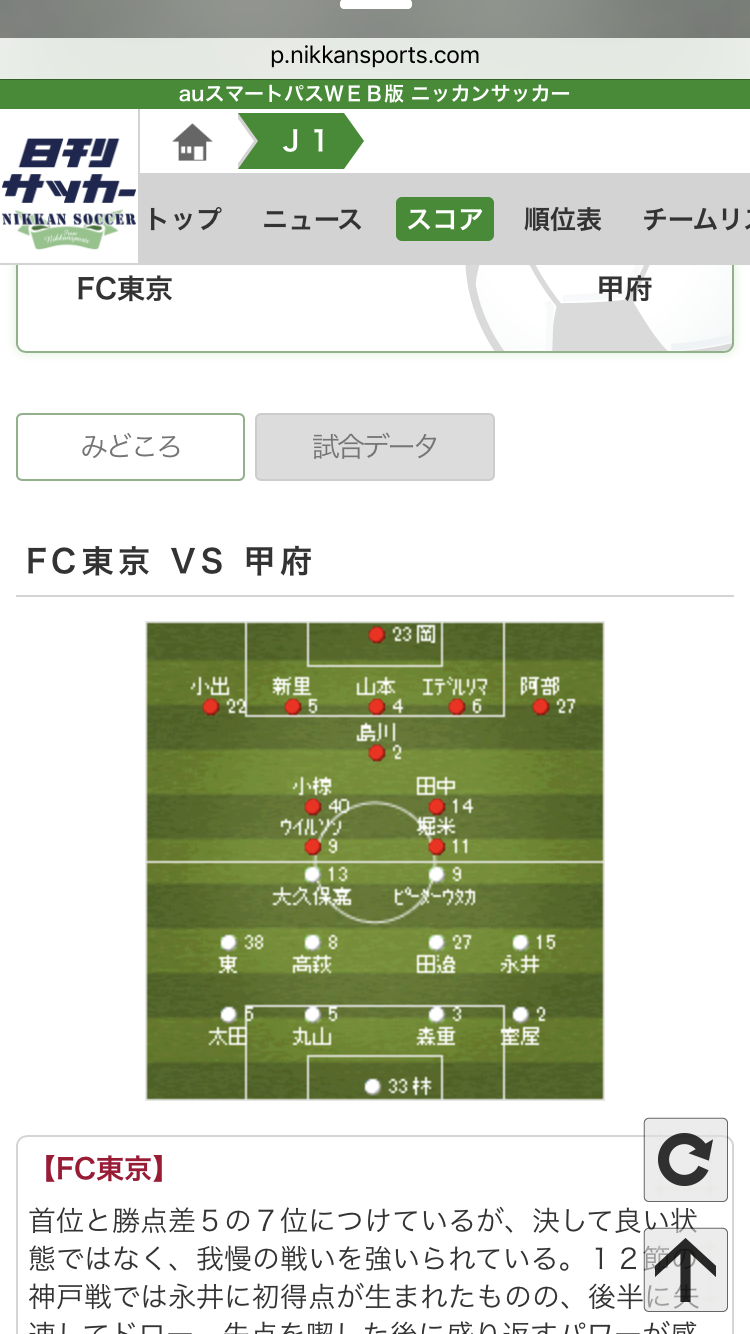Reload page with the refresh icon
This screenshot has width=750, height=1334.
tap(686, 1160)
